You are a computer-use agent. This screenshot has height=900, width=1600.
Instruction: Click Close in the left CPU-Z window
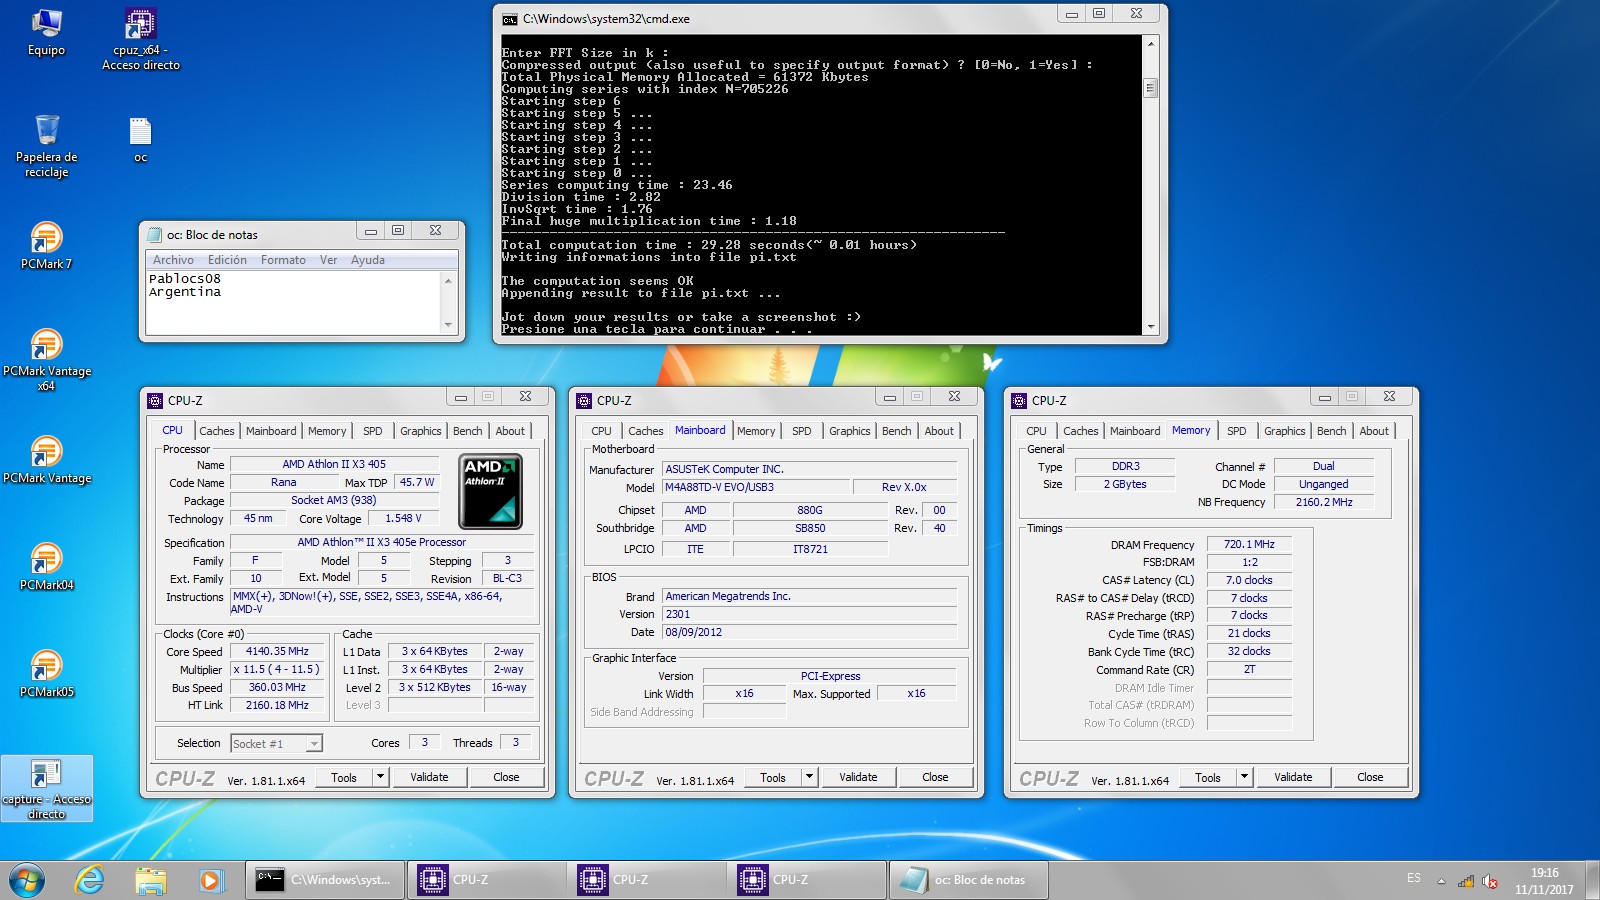pos(506,777)
